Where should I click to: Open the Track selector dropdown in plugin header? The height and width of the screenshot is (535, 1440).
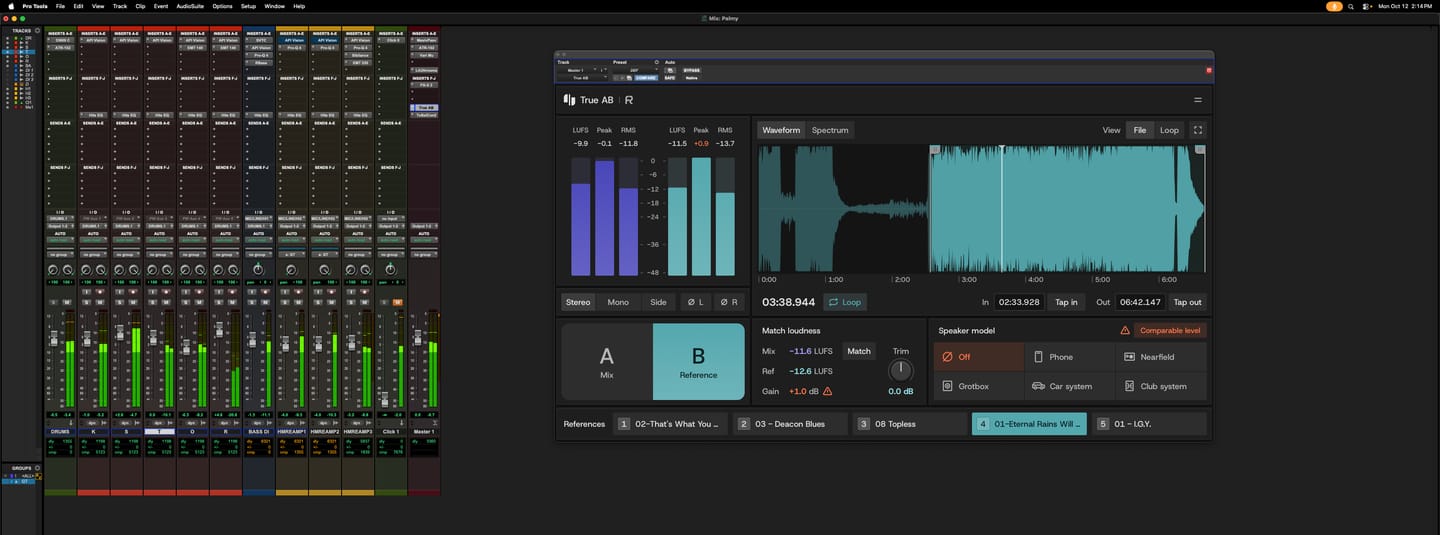579,71
